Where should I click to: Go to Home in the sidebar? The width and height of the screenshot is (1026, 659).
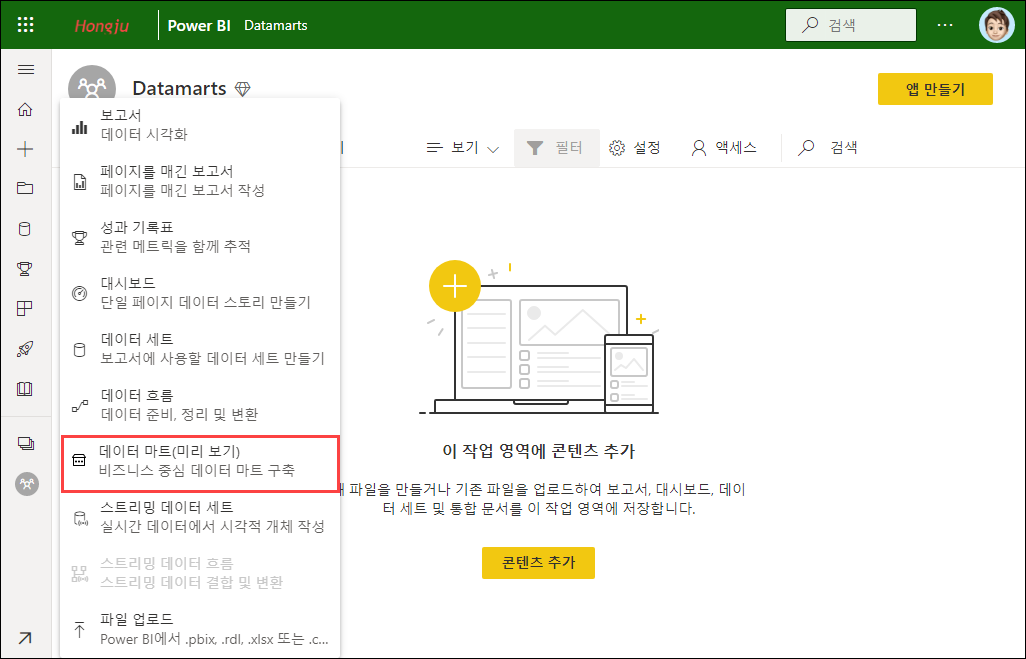(25, 109)
